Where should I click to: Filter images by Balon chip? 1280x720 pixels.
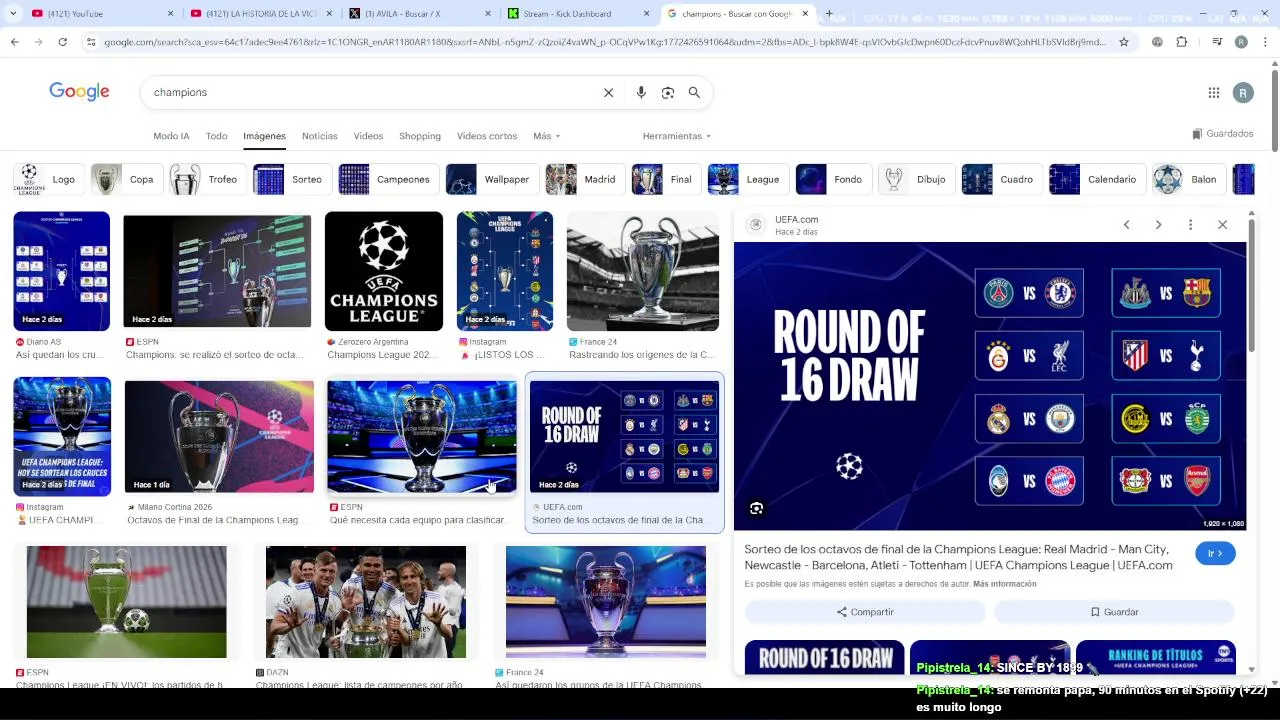pyautogui.click(x=1188, y=180)
